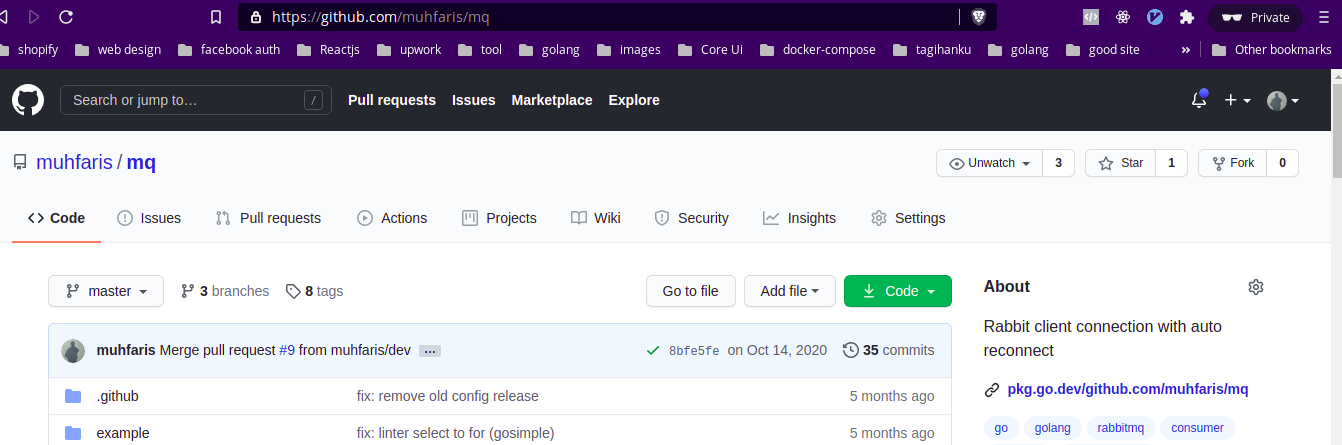Open the Security tab

point(691,218)
